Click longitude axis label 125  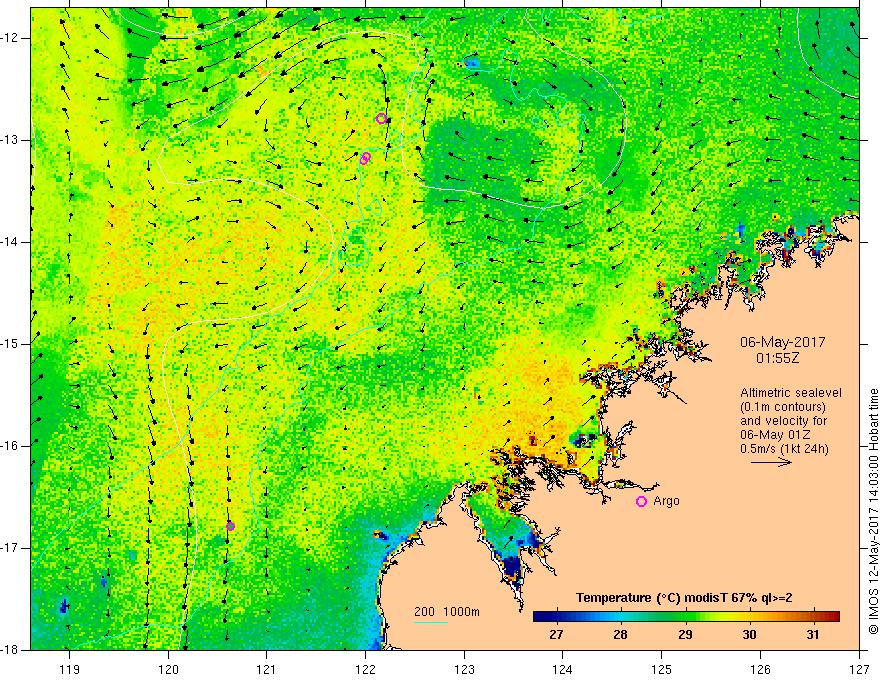(x=662, y=669)
